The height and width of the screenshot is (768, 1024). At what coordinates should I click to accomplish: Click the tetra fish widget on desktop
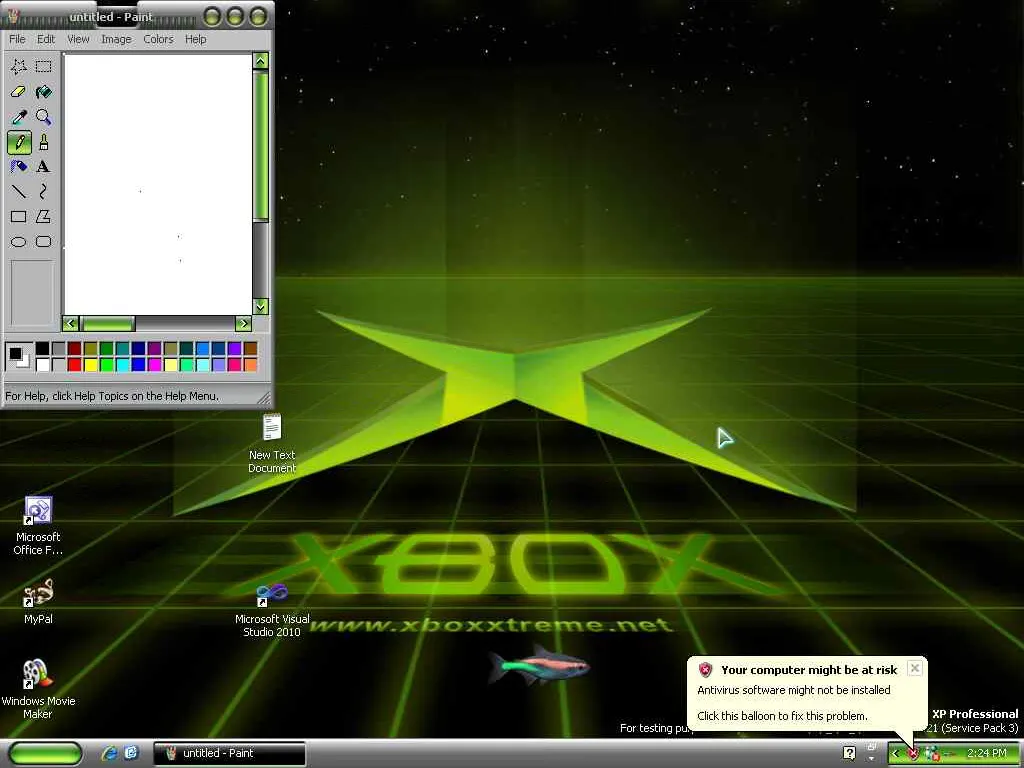[x=539, y=665]
